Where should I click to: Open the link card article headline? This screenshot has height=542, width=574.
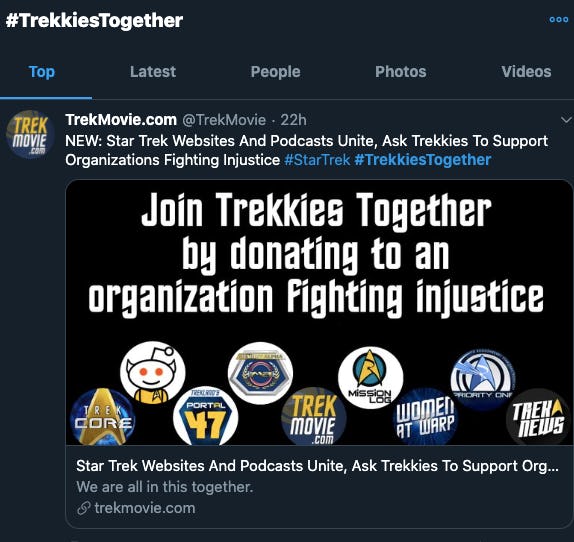point(317,466)
